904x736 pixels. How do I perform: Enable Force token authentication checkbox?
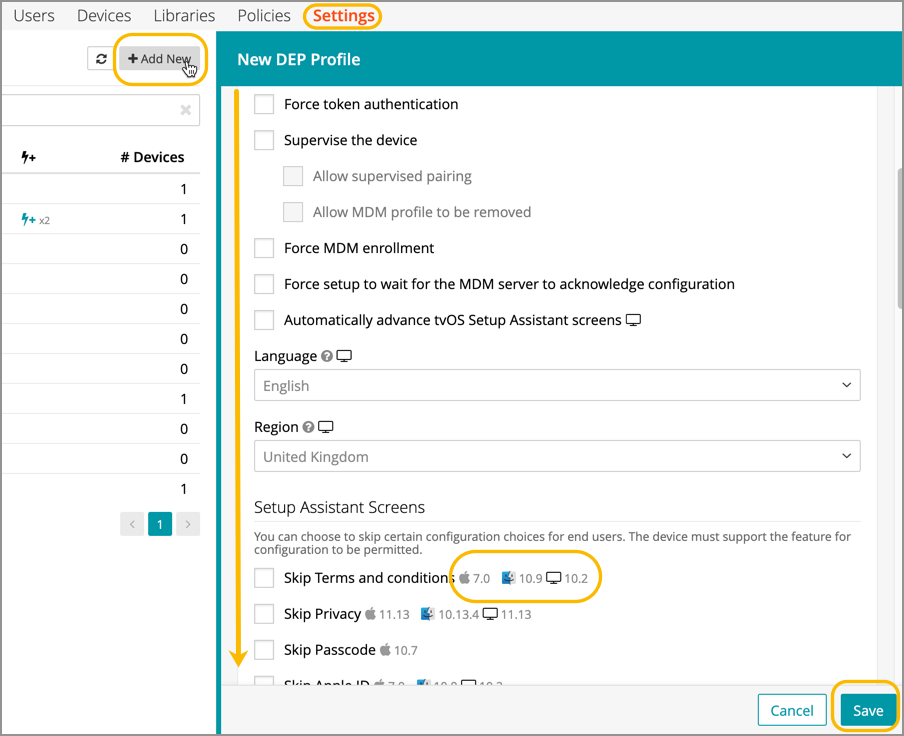click(x=264, y=104)
